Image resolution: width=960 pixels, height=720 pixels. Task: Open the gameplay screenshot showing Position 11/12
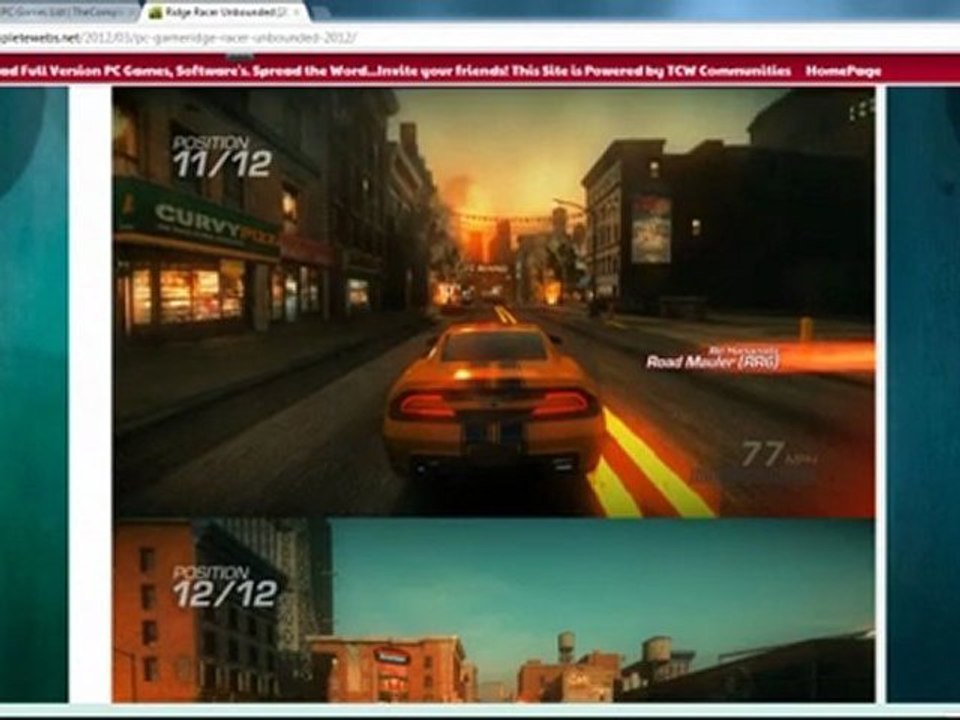[493, 302]
